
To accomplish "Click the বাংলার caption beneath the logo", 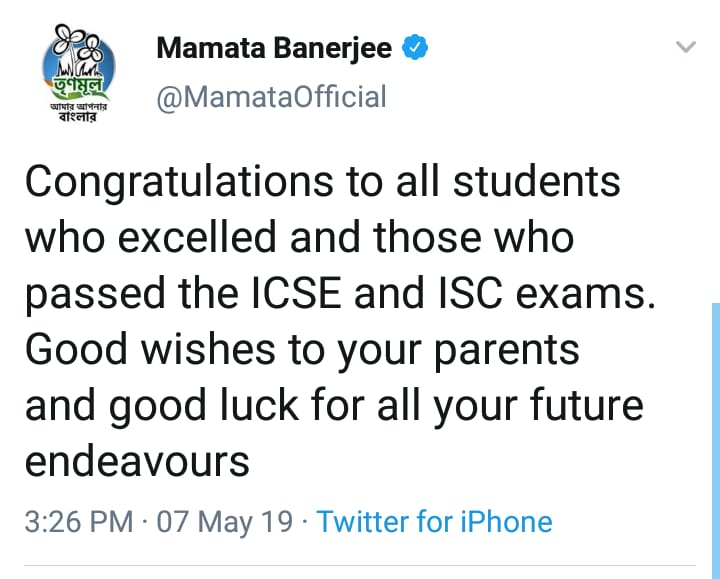I will pyautogui.click(x=78, y=117).
